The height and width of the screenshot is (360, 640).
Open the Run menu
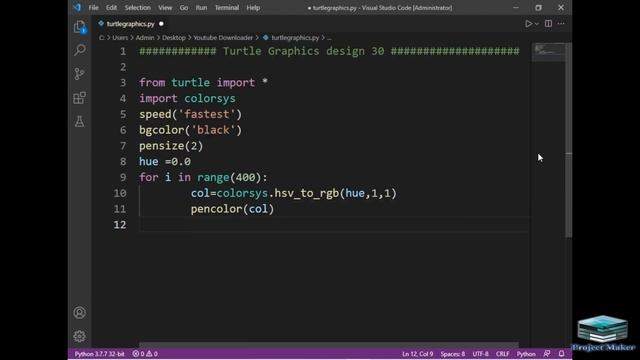point(201,8)
